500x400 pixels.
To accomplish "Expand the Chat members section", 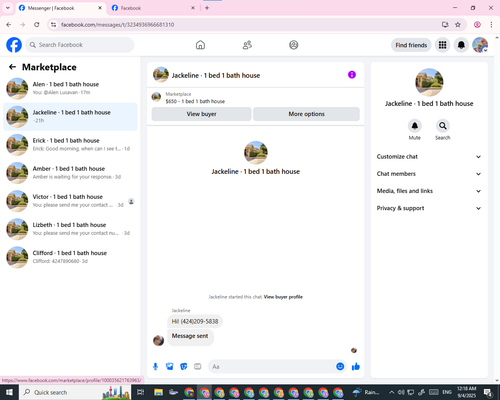I will click(429, 174).
